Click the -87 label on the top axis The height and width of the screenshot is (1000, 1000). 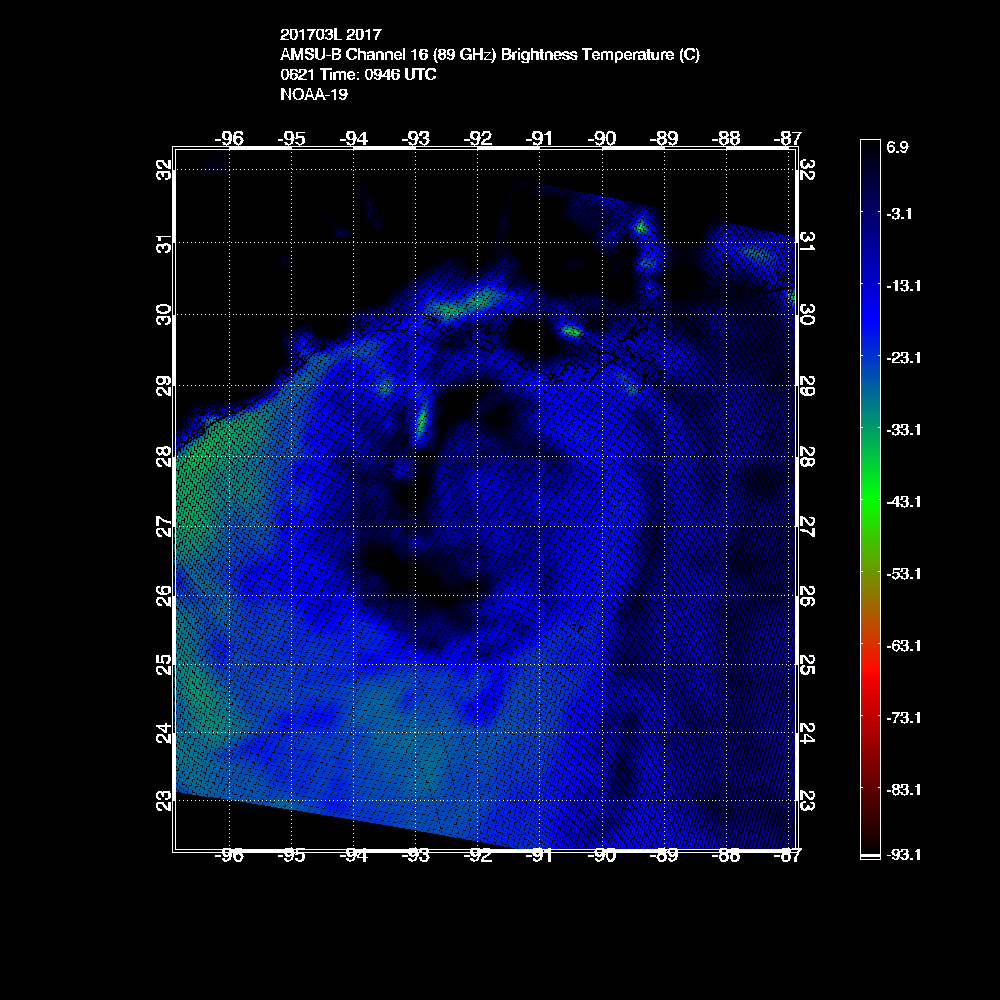click(x=787, y=138)
